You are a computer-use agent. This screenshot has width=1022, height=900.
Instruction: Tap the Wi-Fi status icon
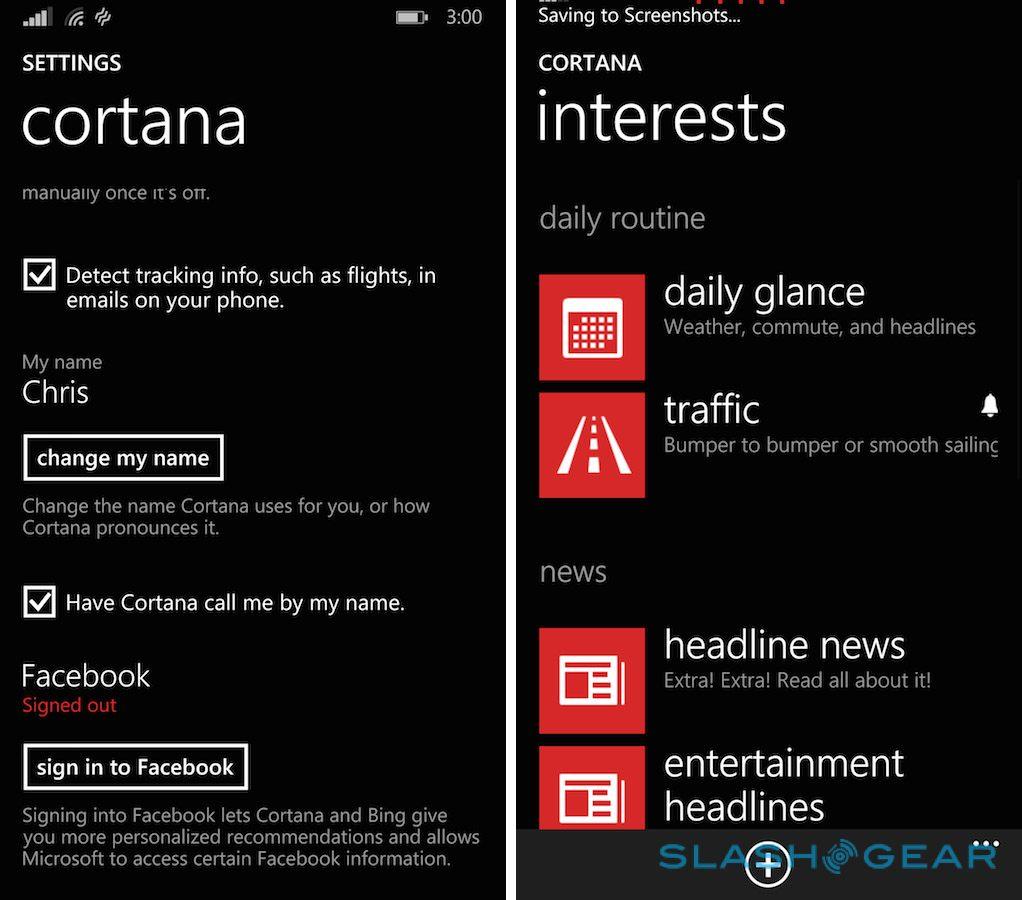click(x=75, y=18)
